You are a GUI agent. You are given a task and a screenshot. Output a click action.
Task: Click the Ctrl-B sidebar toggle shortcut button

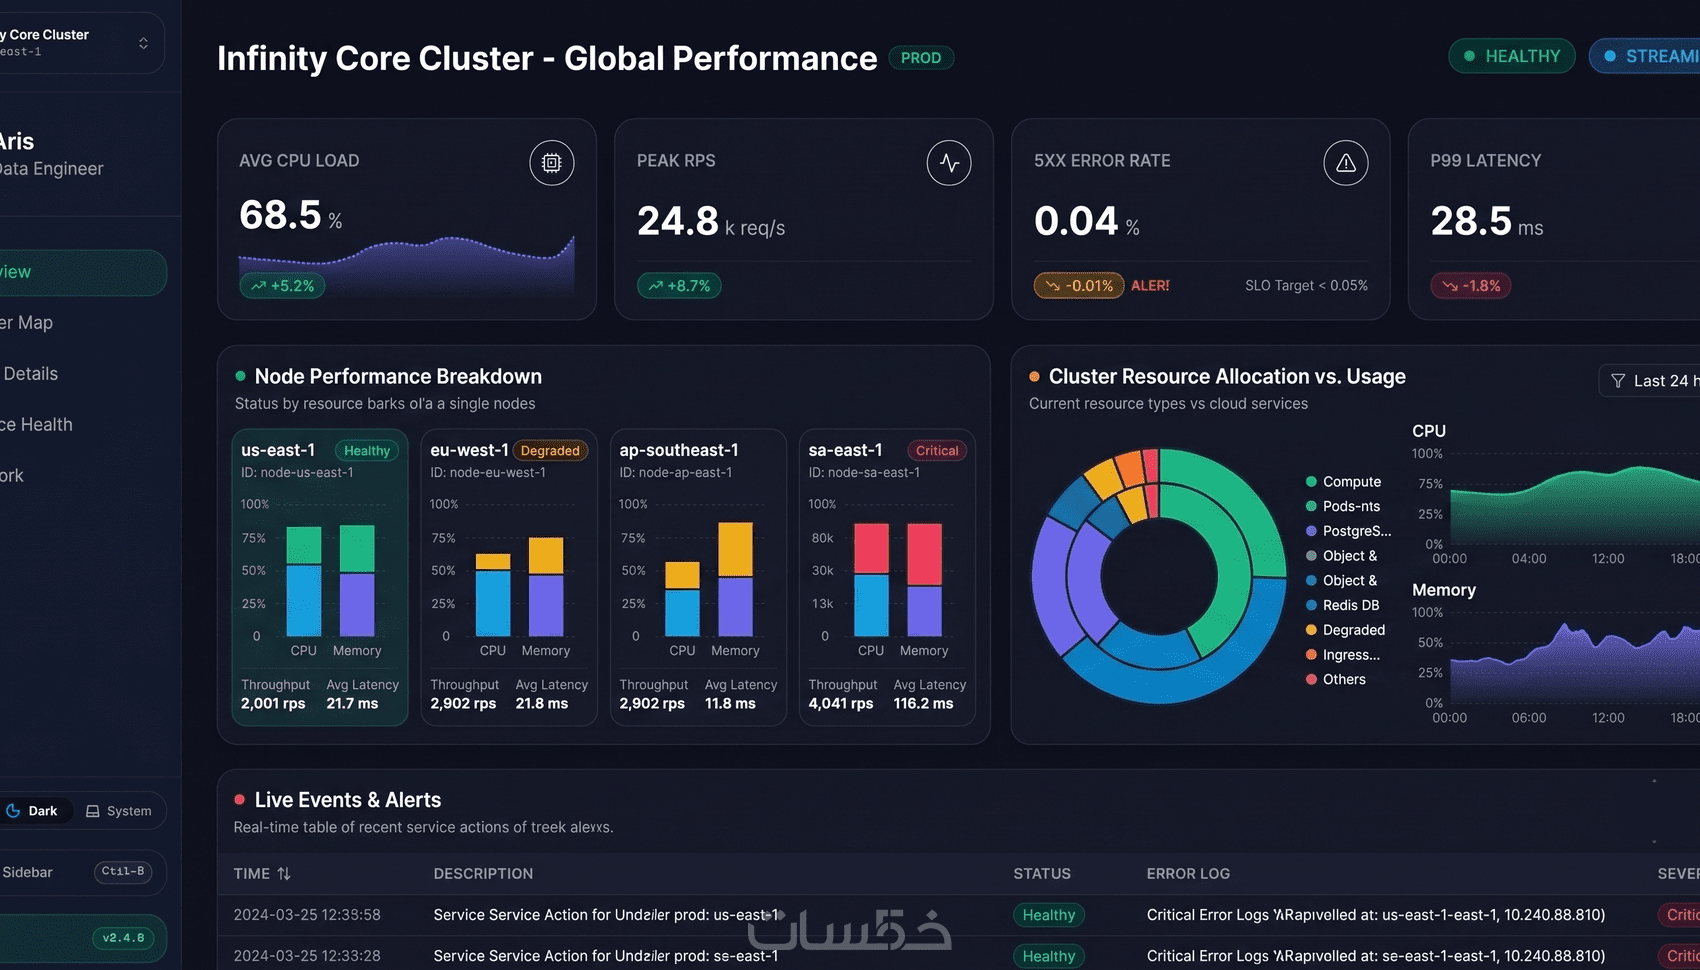tap(123, 872)
